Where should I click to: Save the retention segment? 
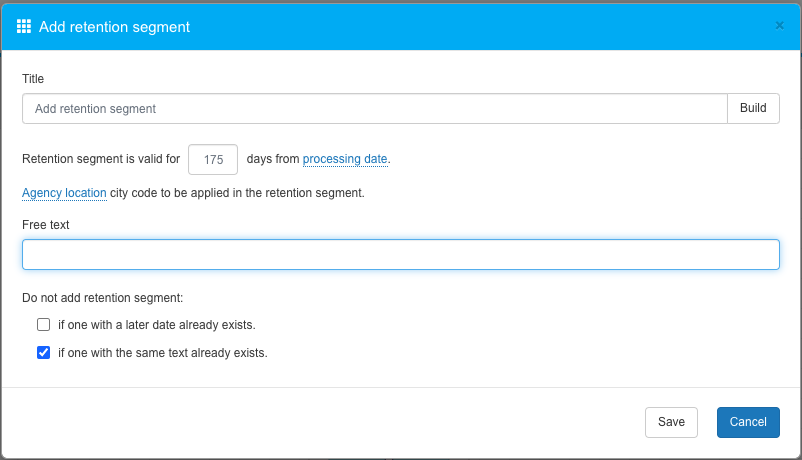point(671,423)
